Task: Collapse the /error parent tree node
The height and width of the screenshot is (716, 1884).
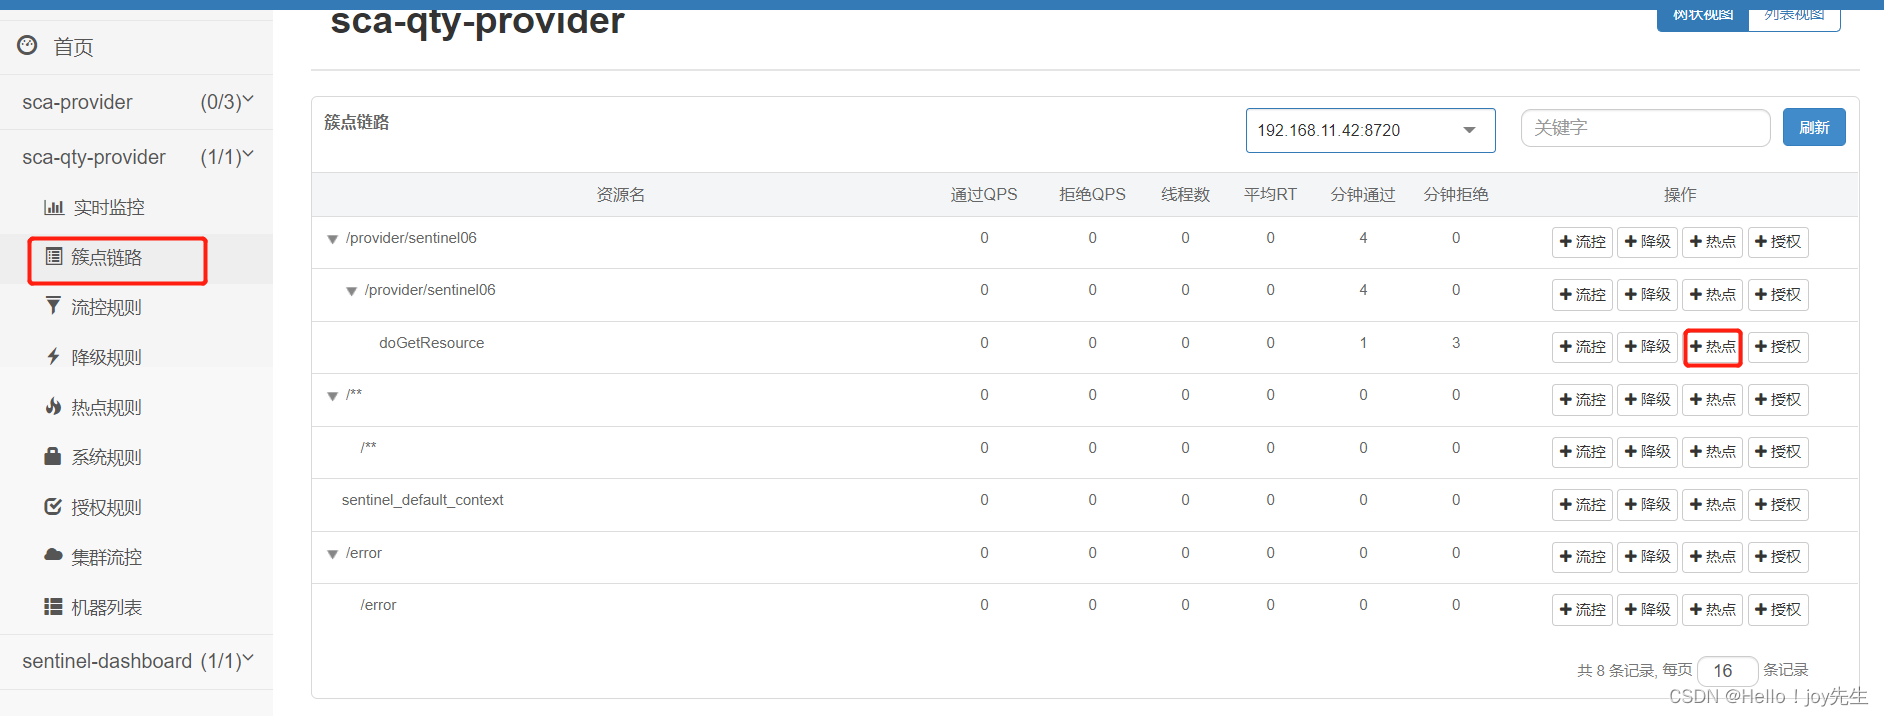Action: pyautogui.click(x=333, y=554)
